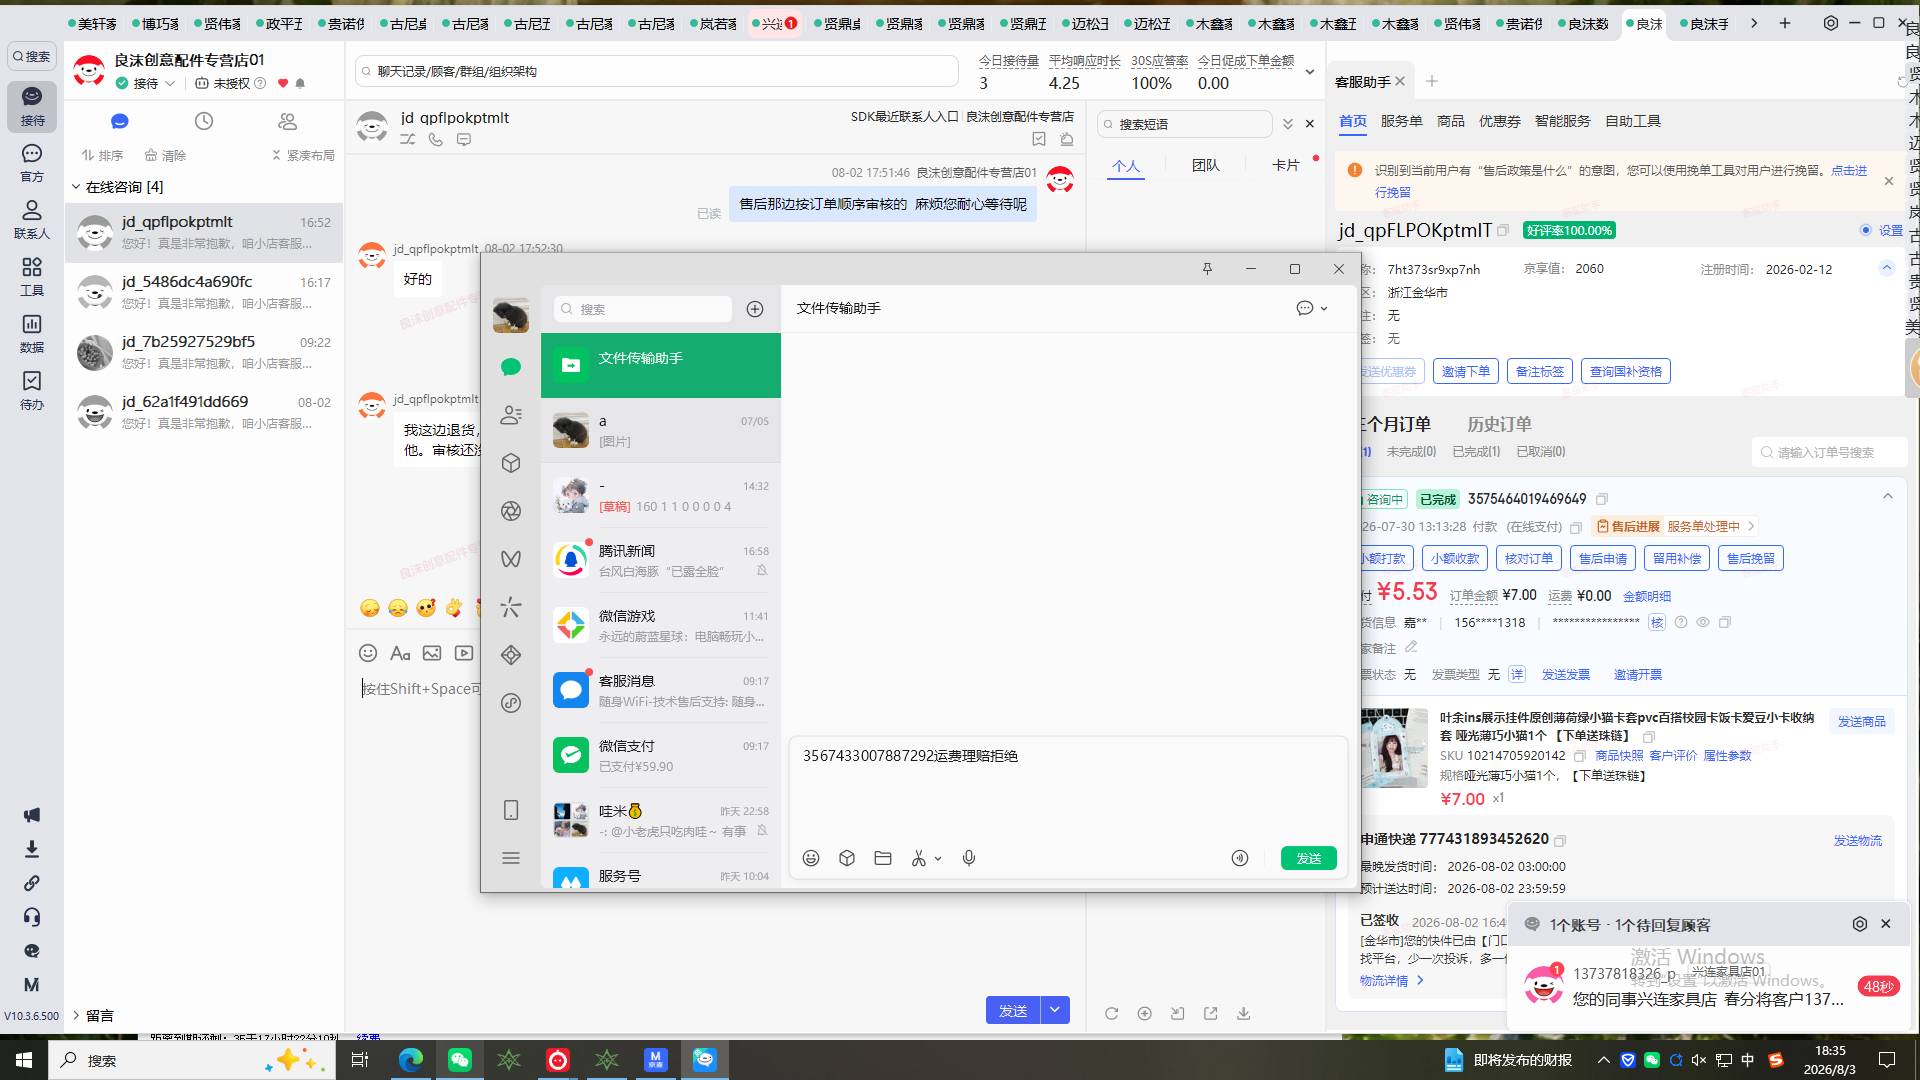Click voice input microphone in WeChat

coord(969,858)
